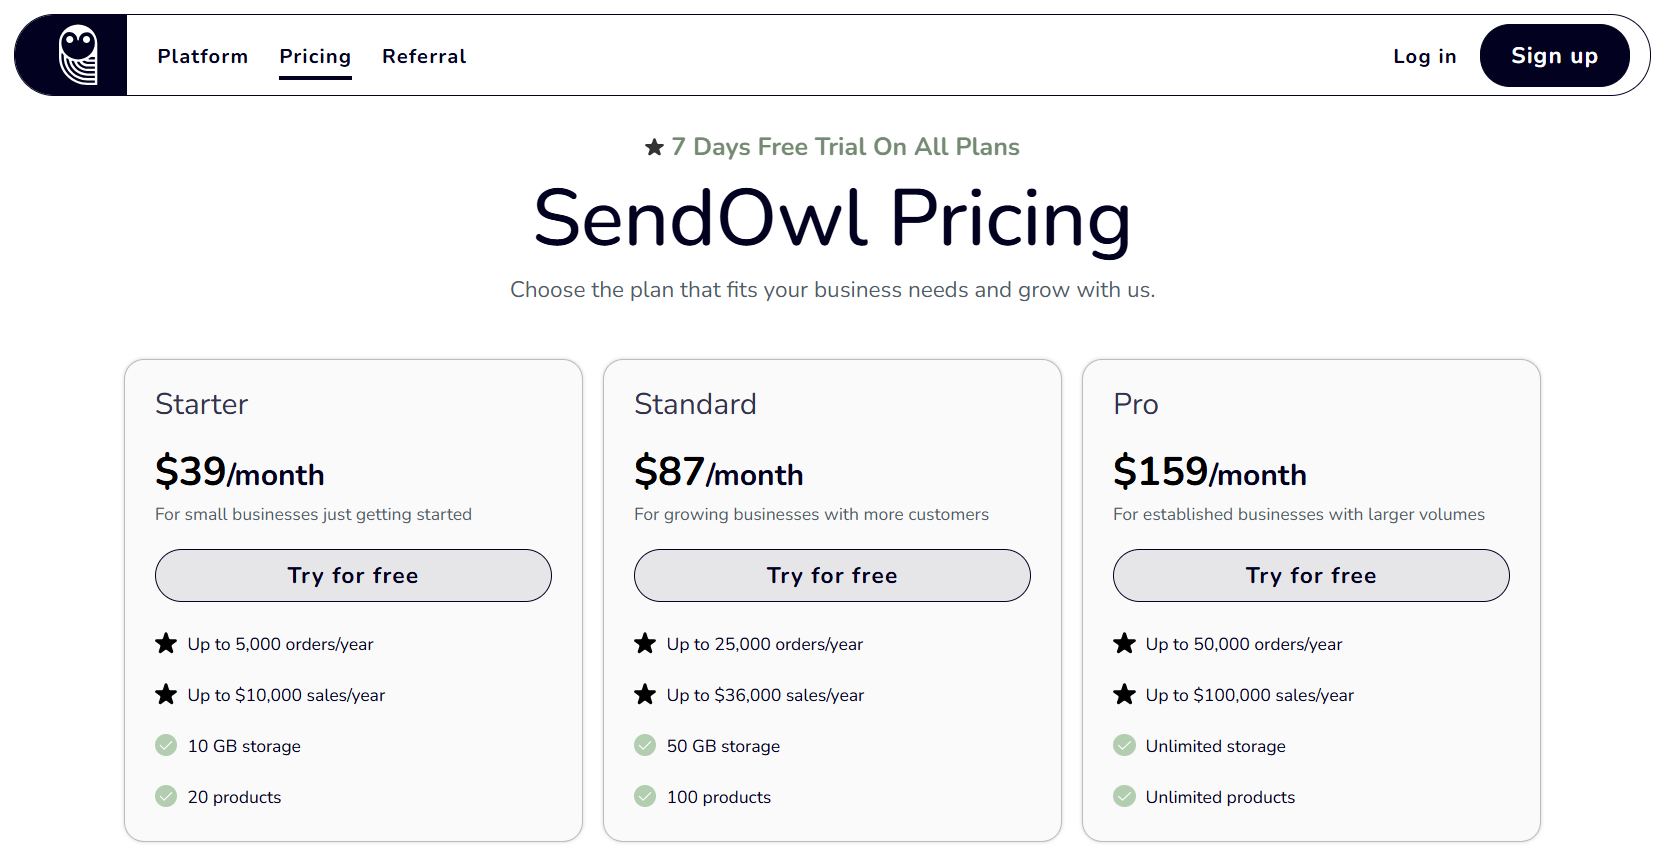Click the checkmark next to '100 products'
Image resolution: width=1667 pixels, height=859 pixels.
point(645,796)
